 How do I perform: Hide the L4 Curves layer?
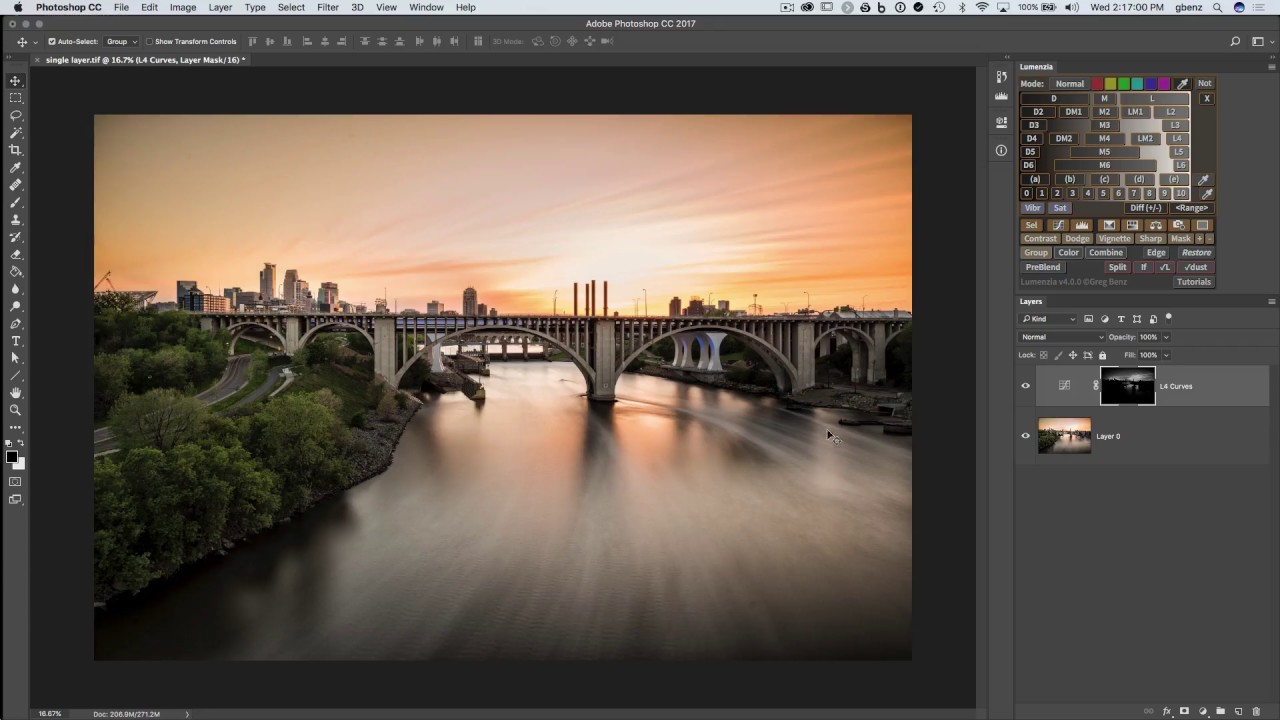[x=1025, y=386]
